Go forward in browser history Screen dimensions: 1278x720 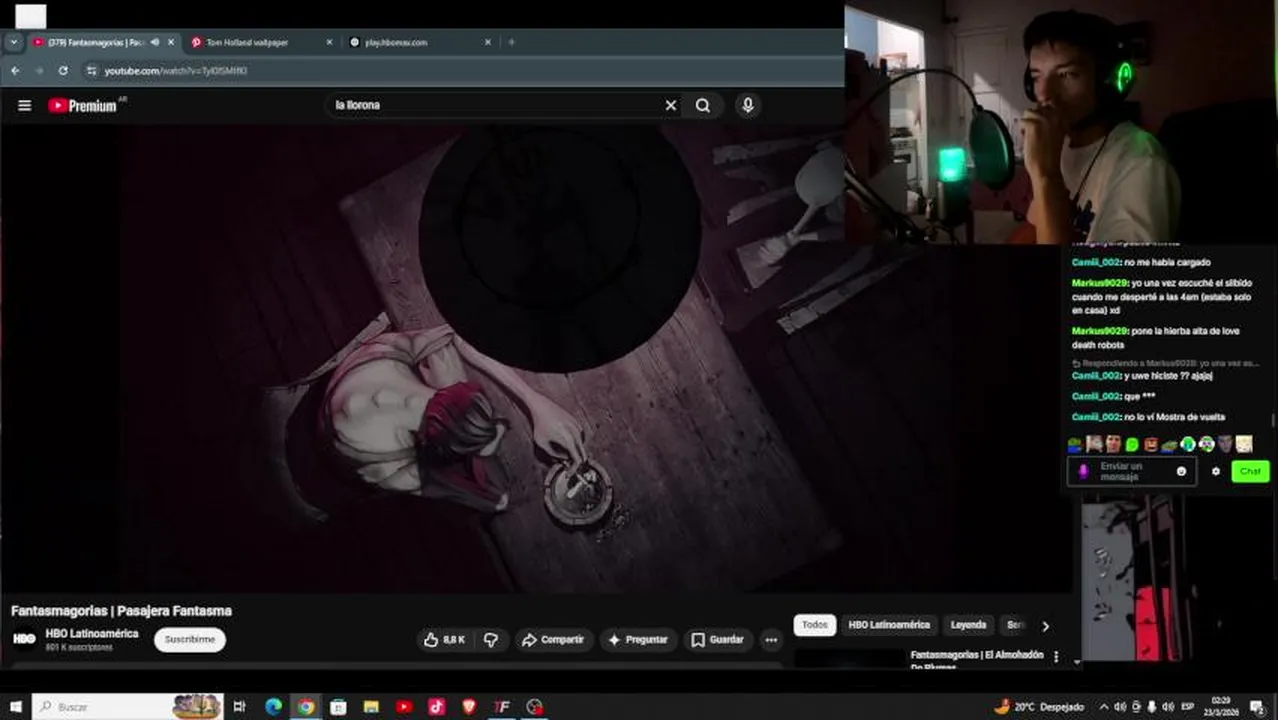[39, 71]
